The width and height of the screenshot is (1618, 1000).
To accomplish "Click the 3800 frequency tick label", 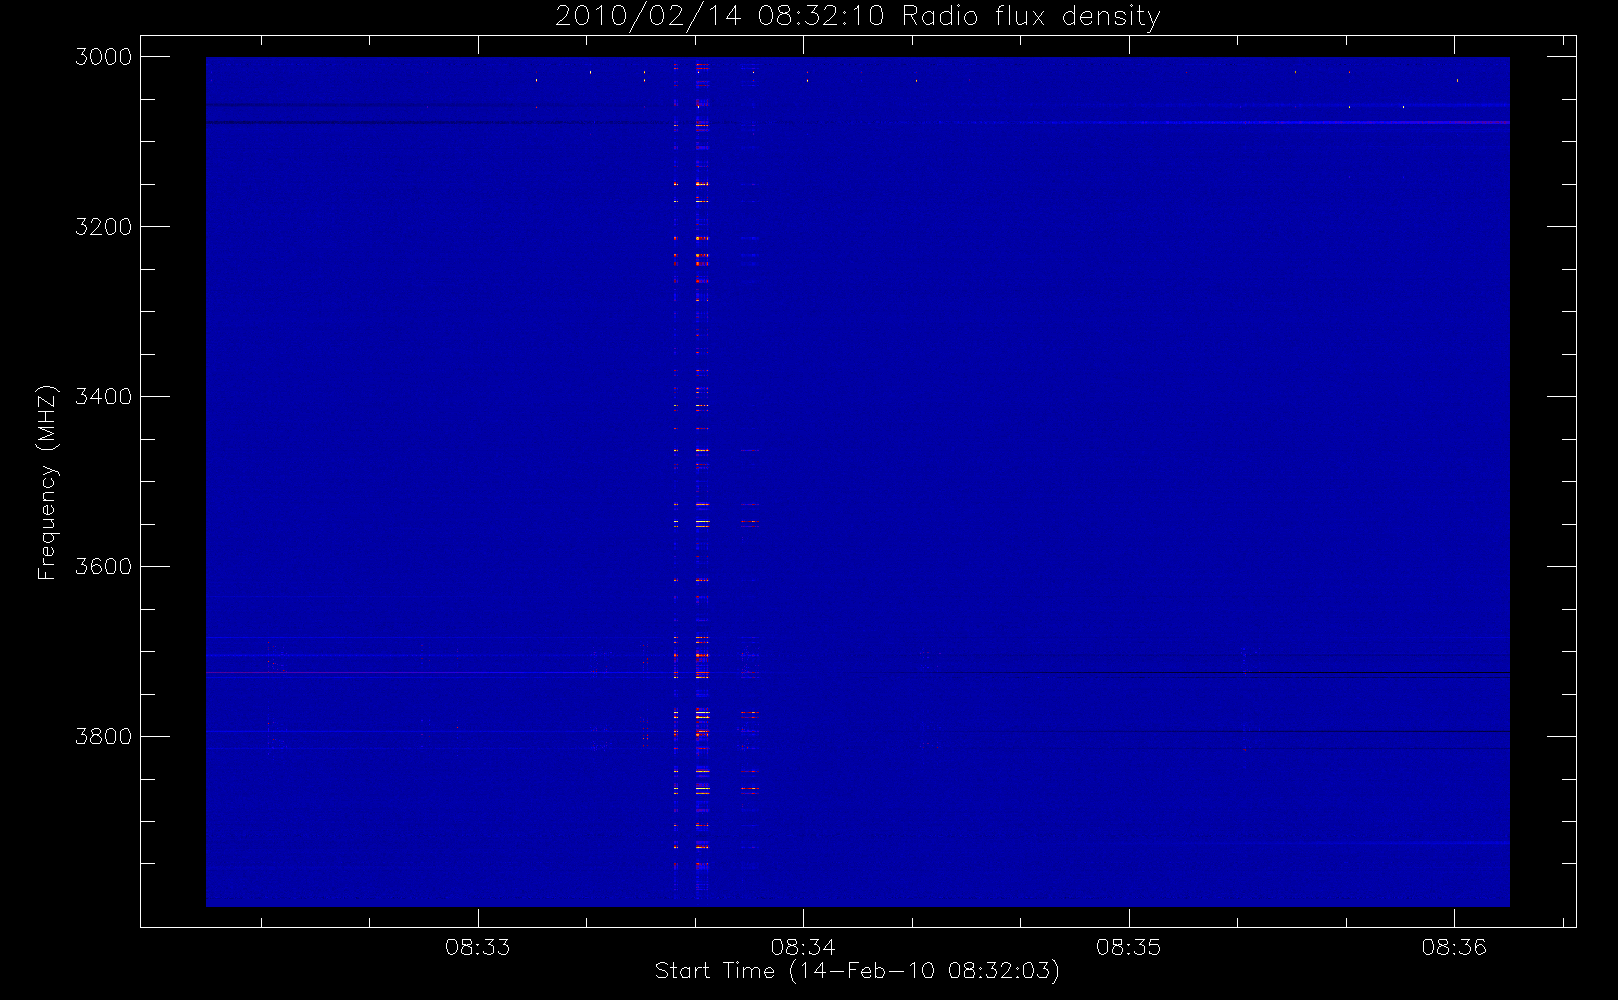I will pyautogui.click(x=104, y=737).
